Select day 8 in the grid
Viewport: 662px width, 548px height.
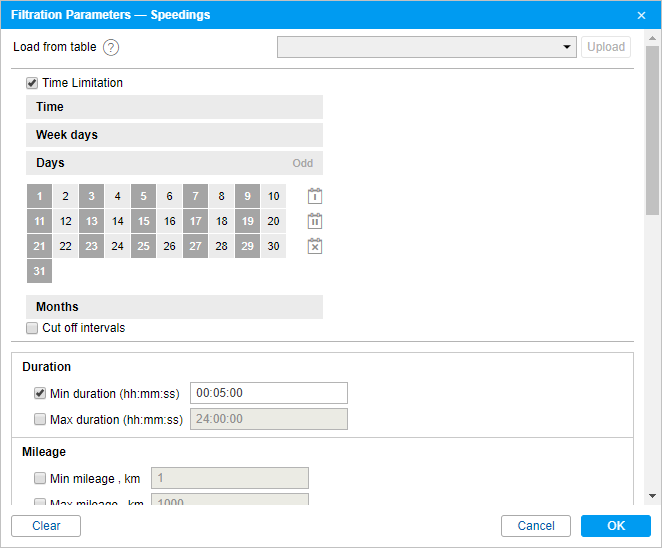point(221,196)
